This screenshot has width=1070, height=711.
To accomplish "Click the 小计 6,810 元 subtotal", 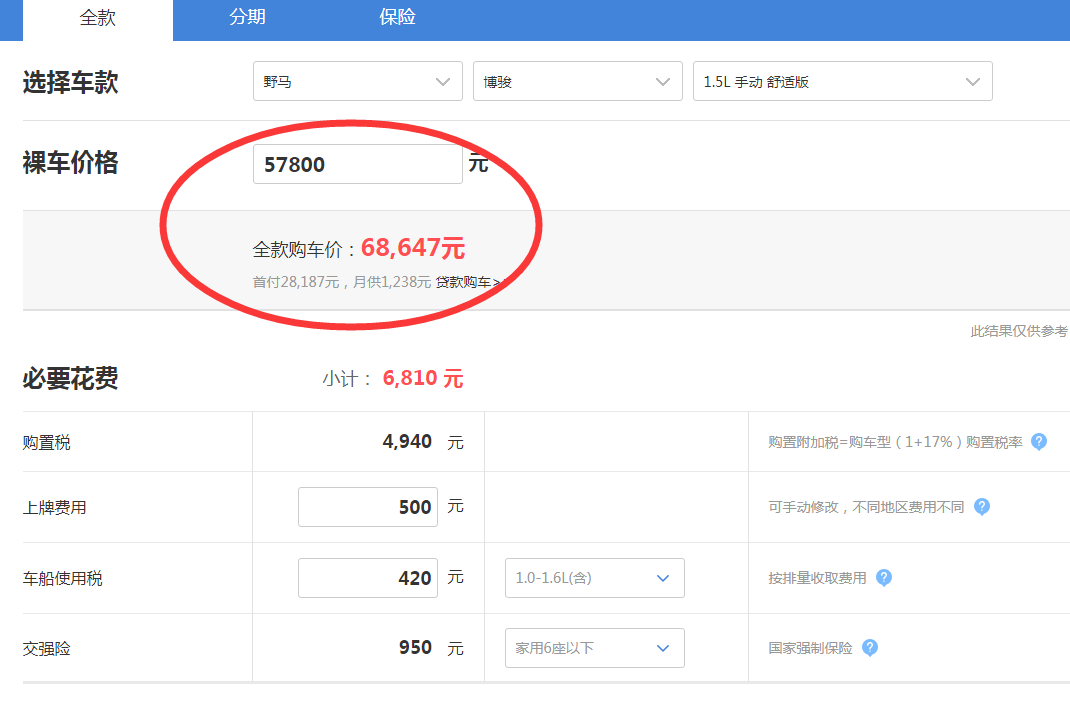I will click(x=422, y=378).
